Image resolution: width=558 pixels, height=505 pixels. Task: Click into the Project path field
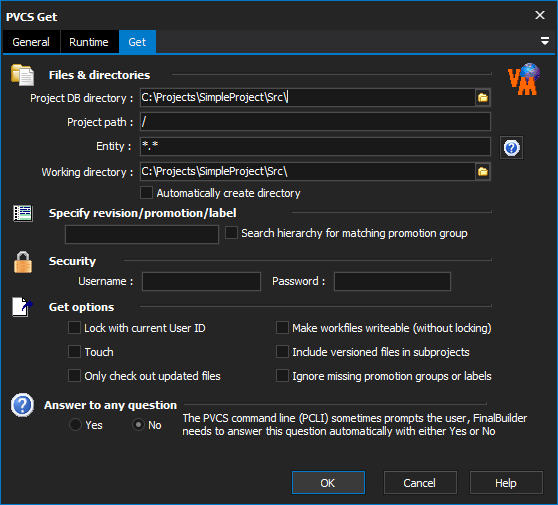pos(315,122)
